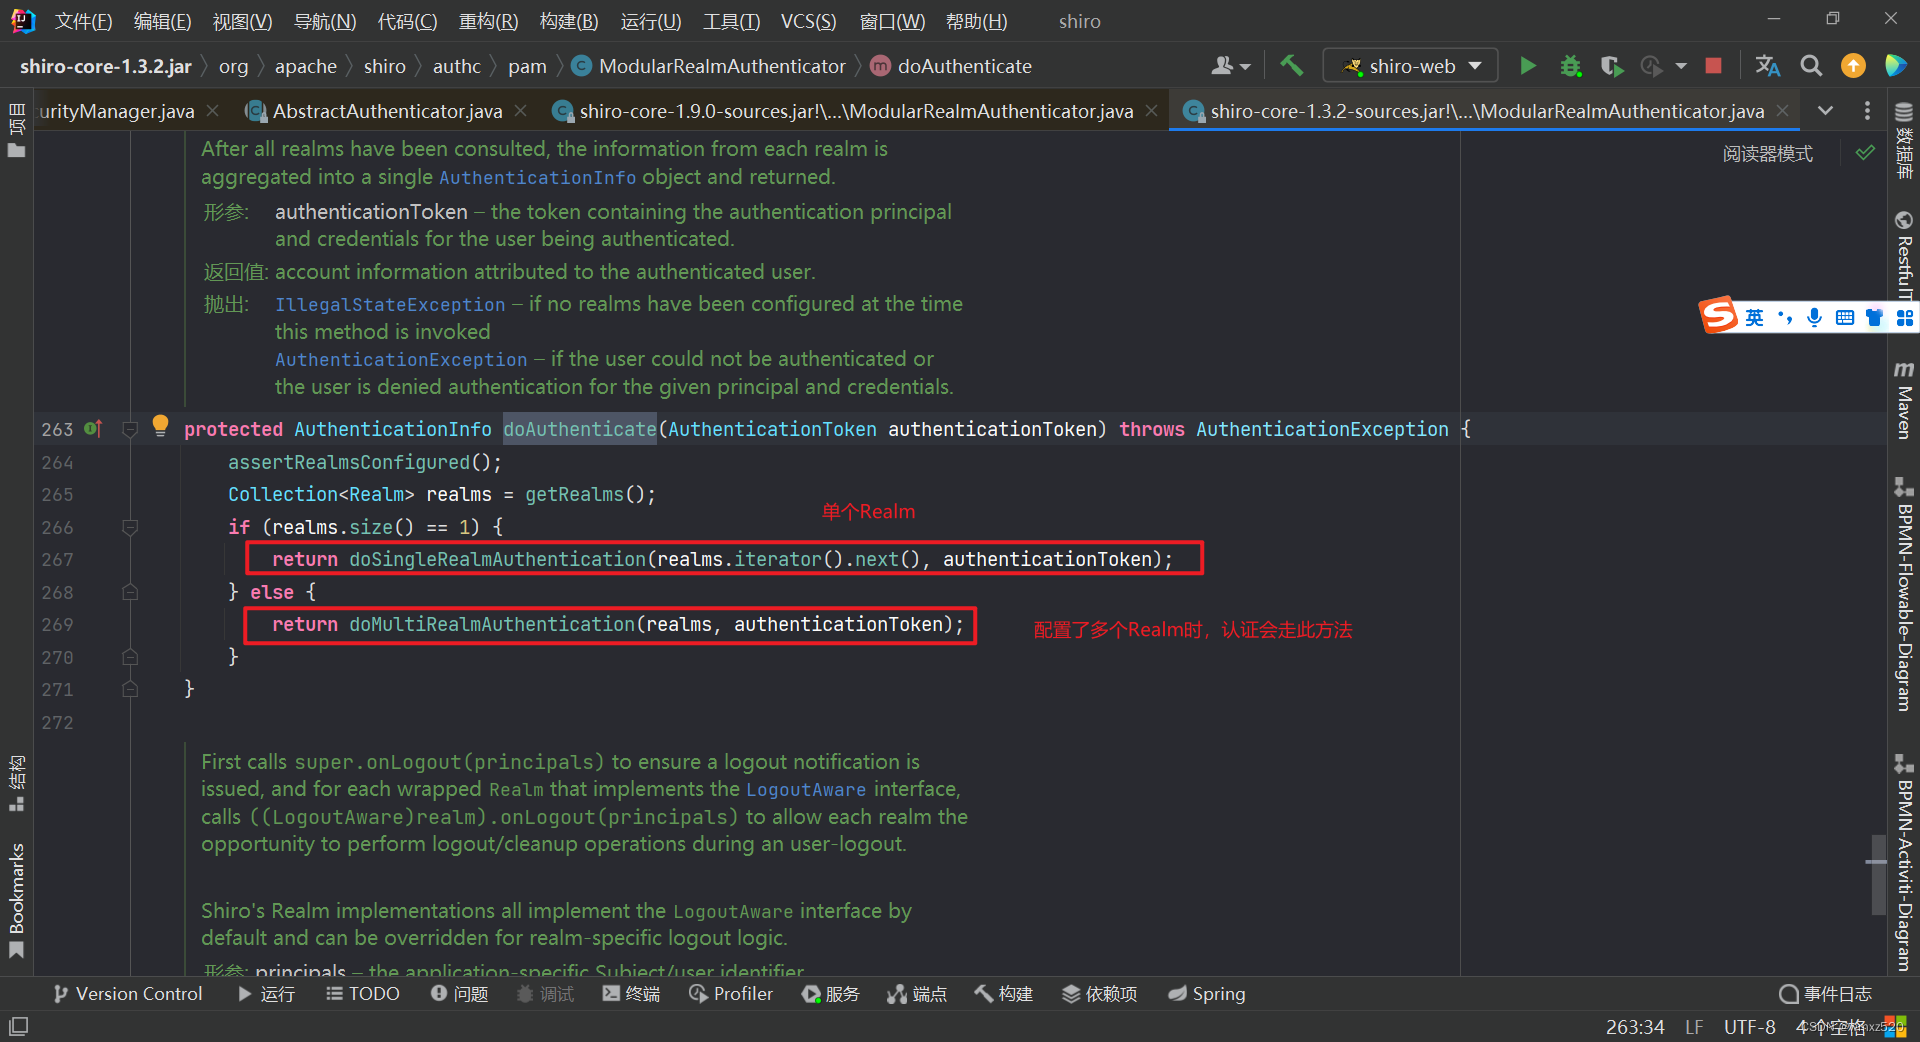
Task: Click the authc breadcrumb segment
Action: pyautogui.click(x=457, y=66)
